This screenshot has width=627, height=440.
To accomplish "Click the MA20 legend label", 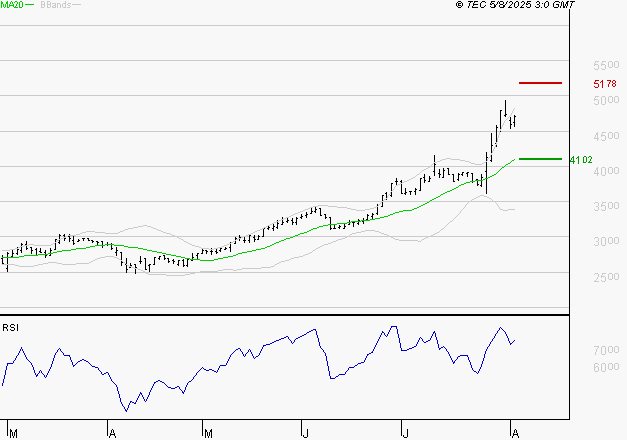I will [11, 6].
